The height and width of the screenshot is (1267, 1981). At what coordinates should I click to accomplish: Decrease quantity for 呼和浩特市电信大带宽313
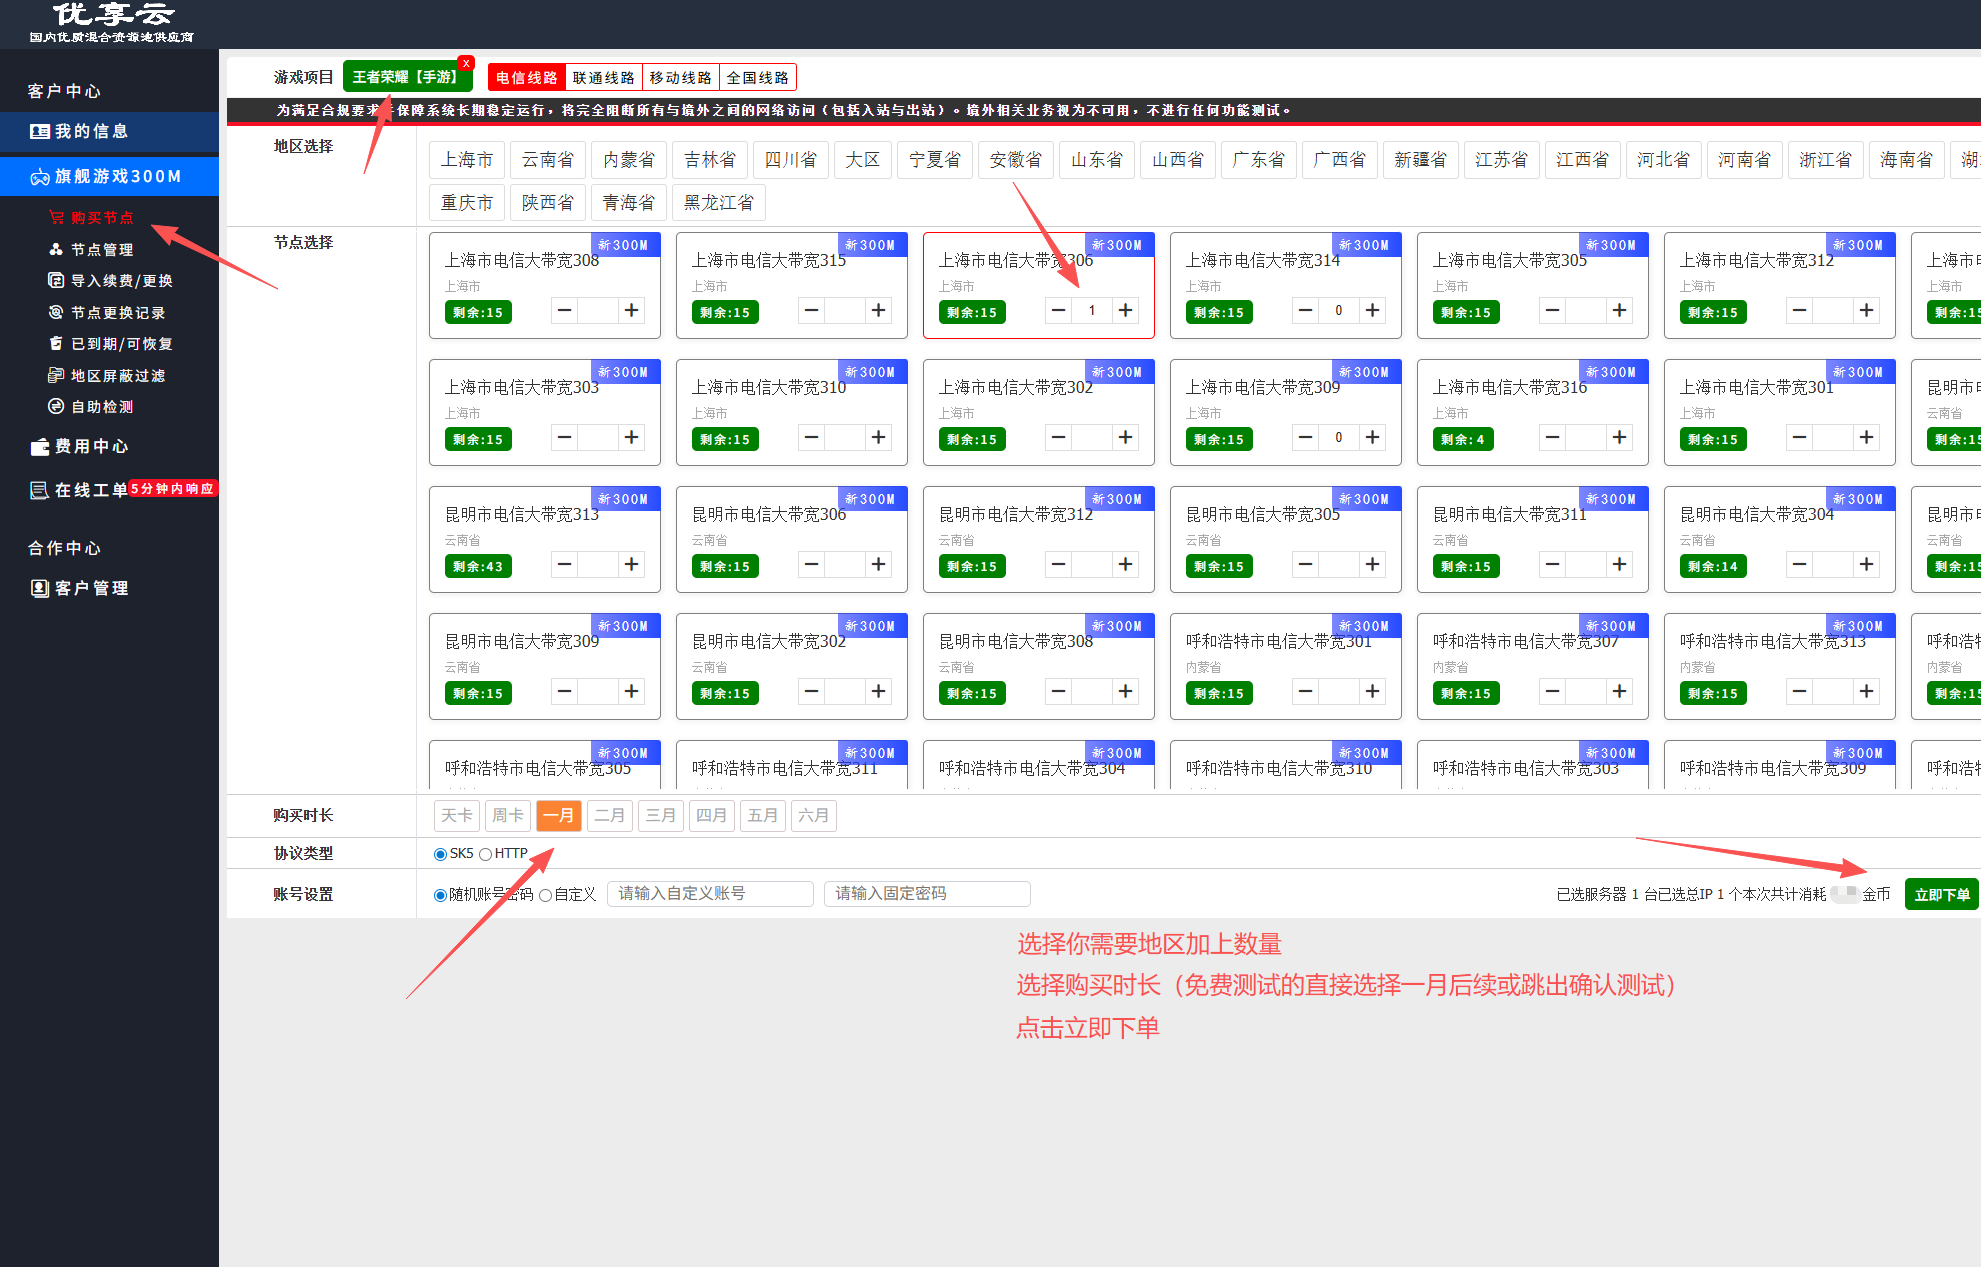(1800, 691)
